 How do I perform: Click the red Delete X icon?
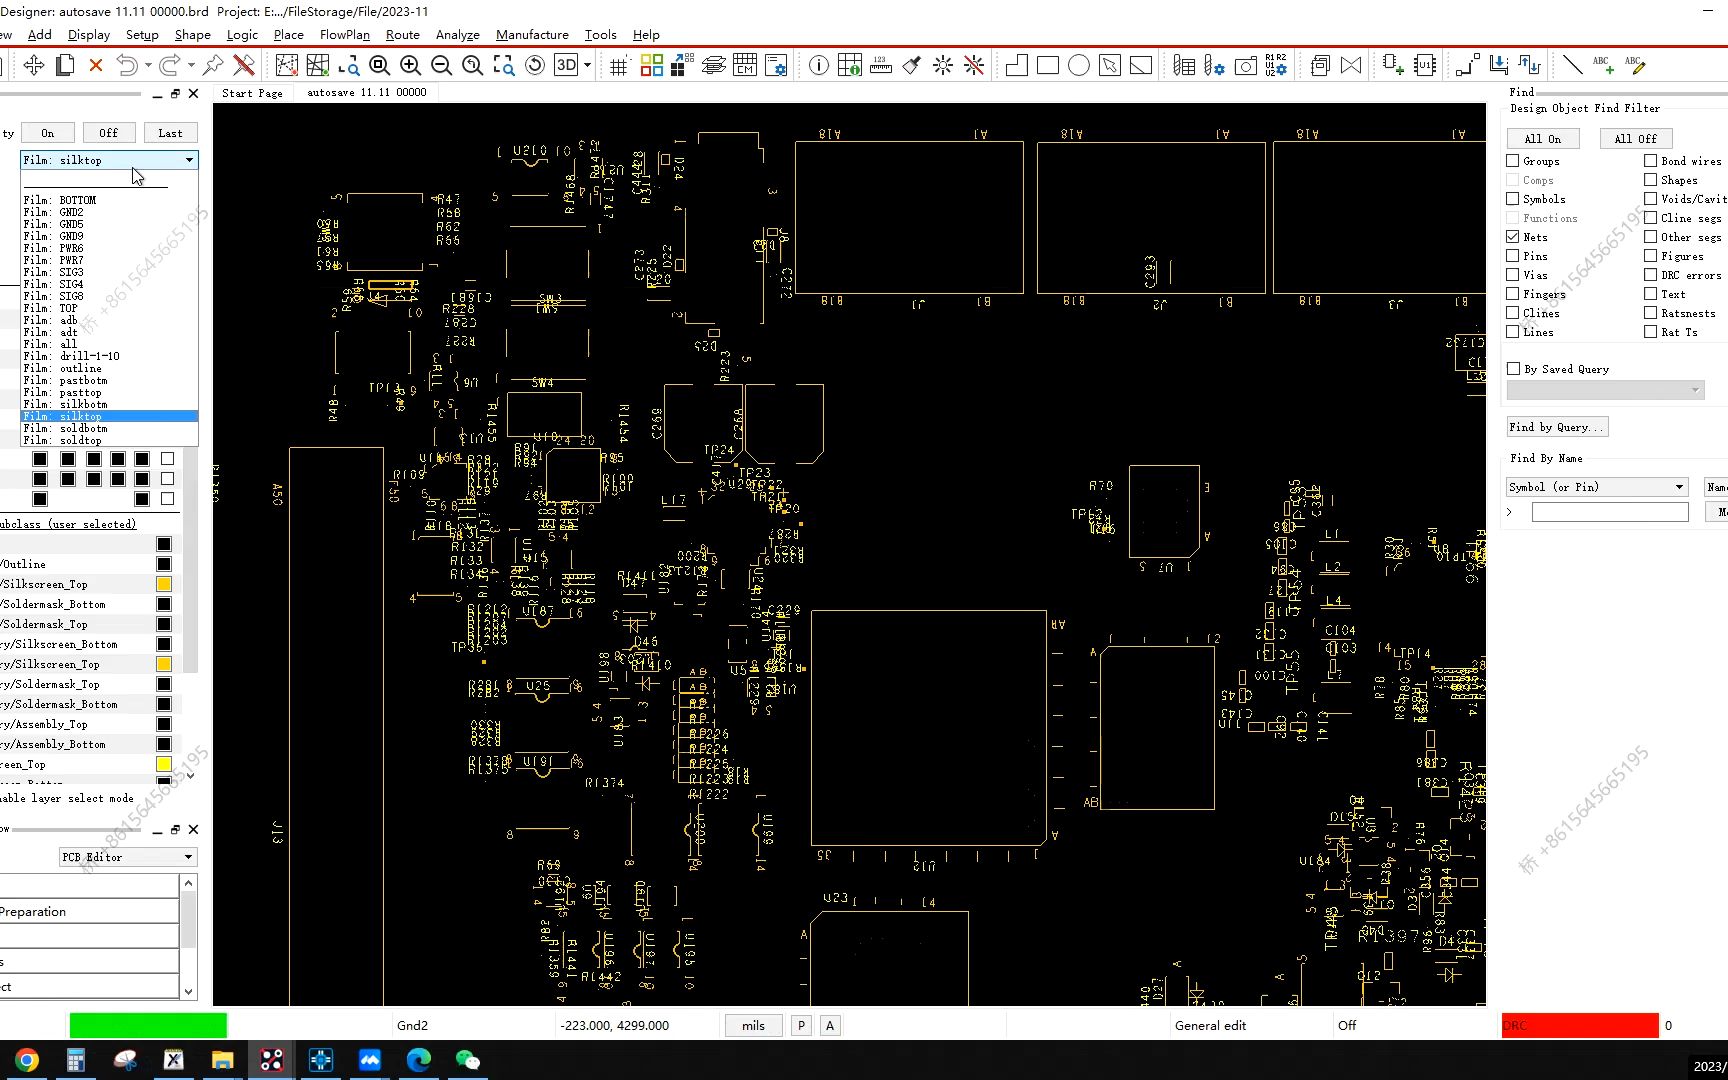click(96, 66)
